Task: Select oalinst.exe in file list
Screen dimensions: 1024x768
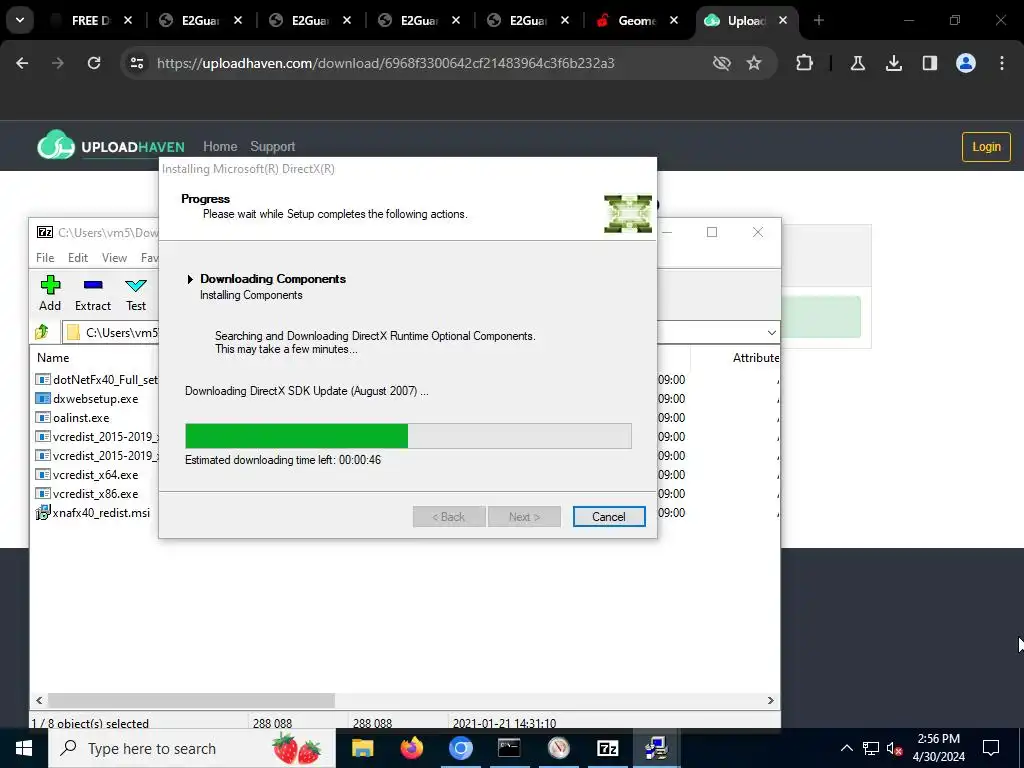Action: 81,417
